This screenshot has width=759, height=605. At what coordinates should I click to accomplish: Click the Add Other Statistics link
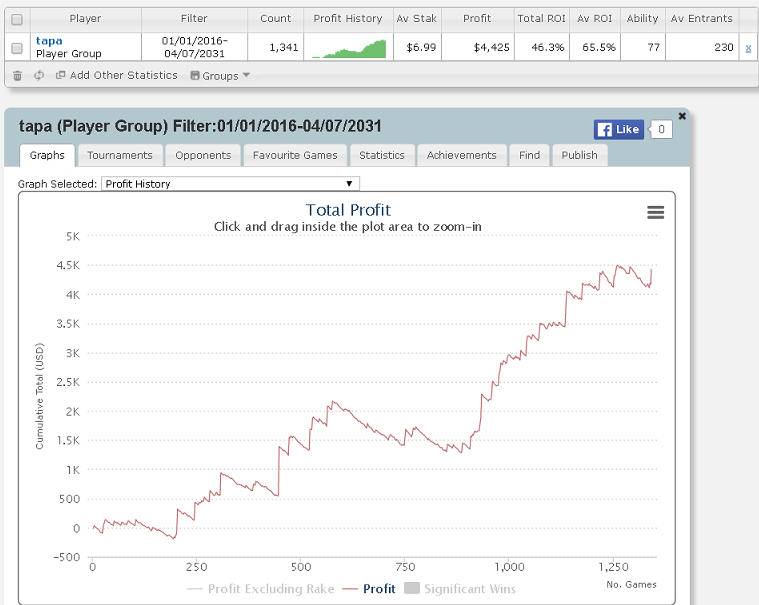coord(117,76)
